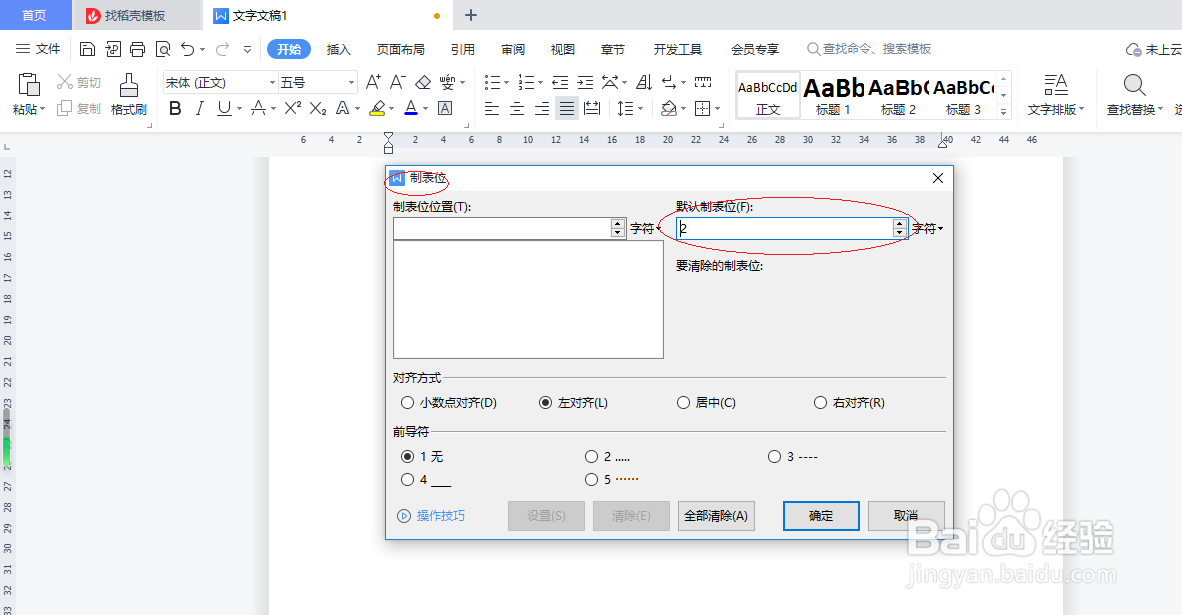Switch to the 插入 ribbon tab
Viewport: 1182px width, 615px height.
point(338,48)
